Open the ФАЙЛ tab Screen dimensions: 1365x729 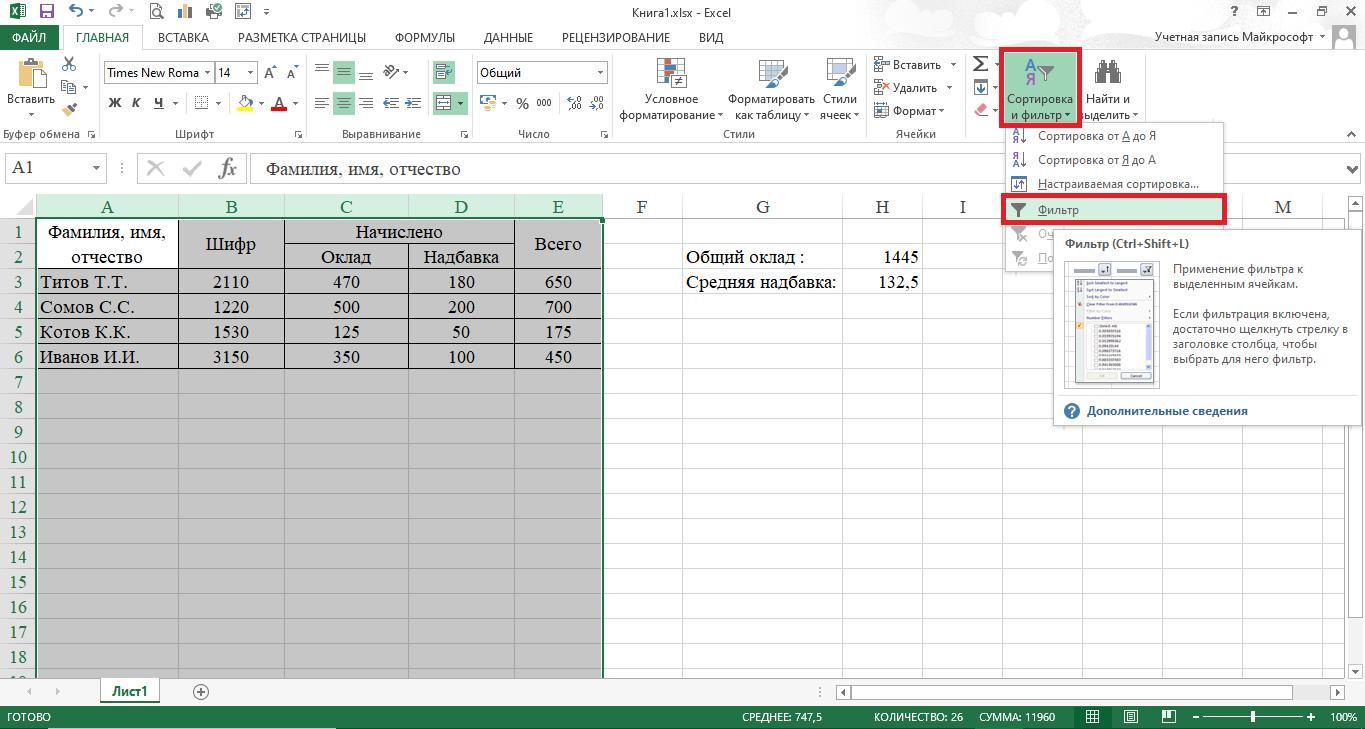pyautogui.click(x=29, y=37)
